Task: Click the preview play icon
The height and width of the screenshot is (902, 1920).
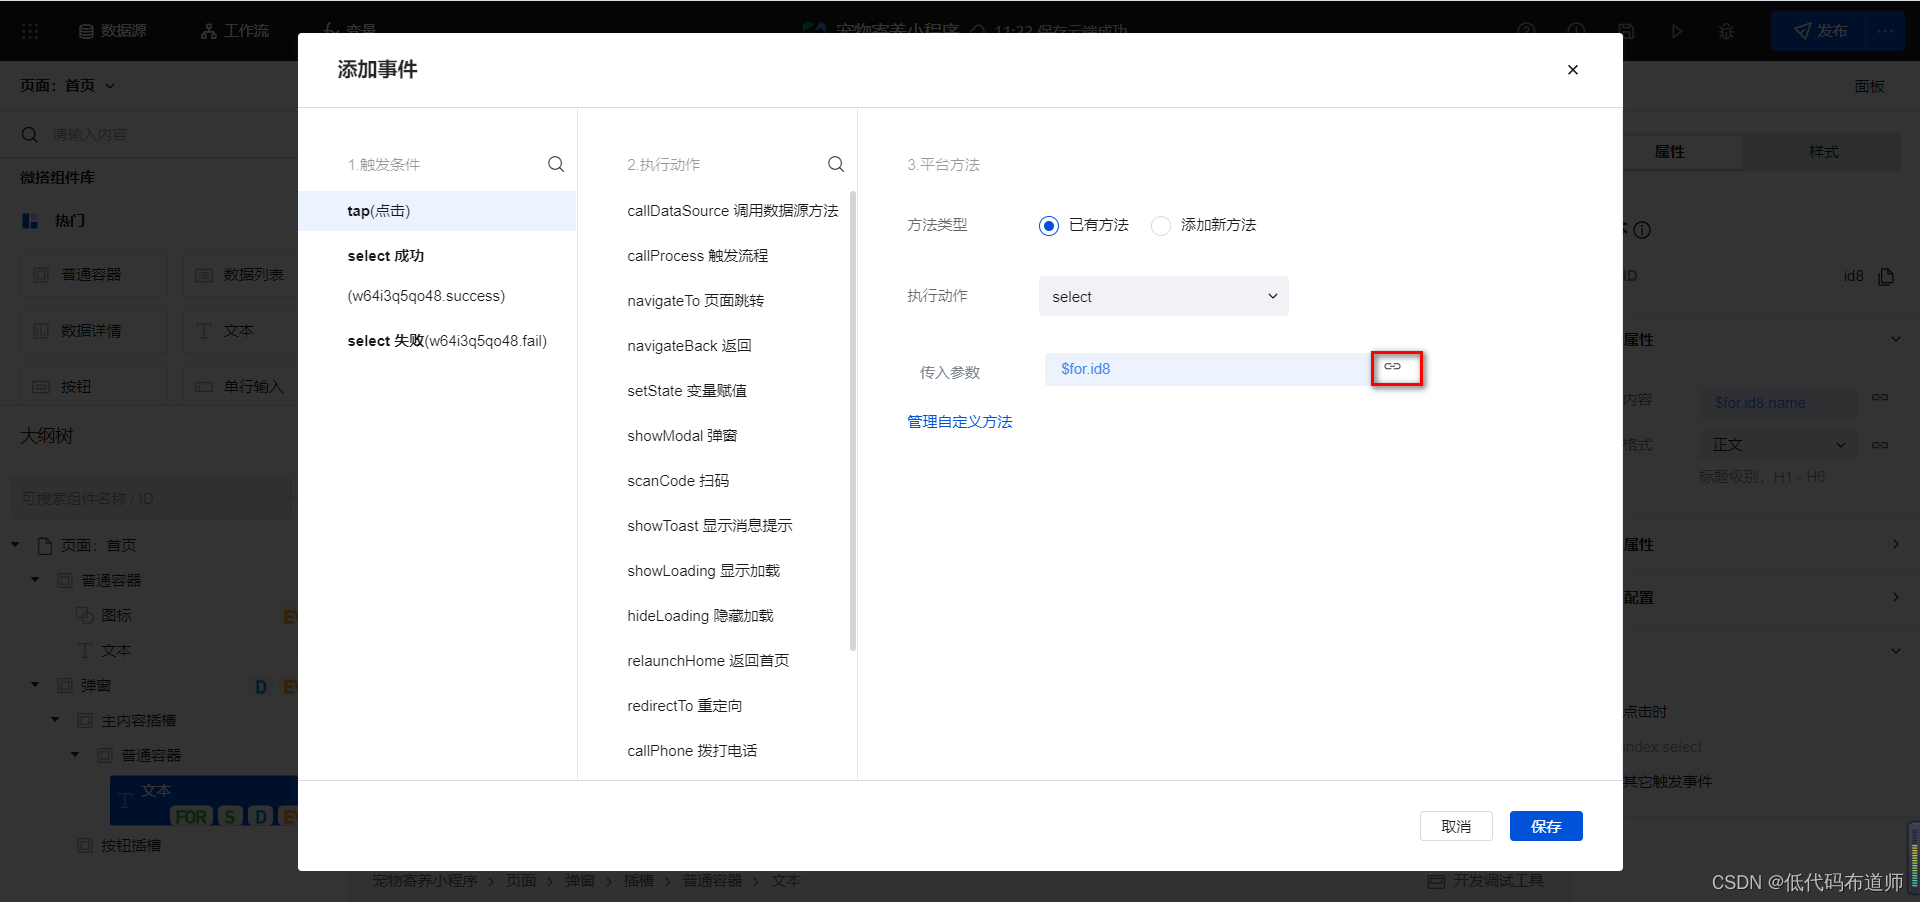Action: pos(1677,31)
